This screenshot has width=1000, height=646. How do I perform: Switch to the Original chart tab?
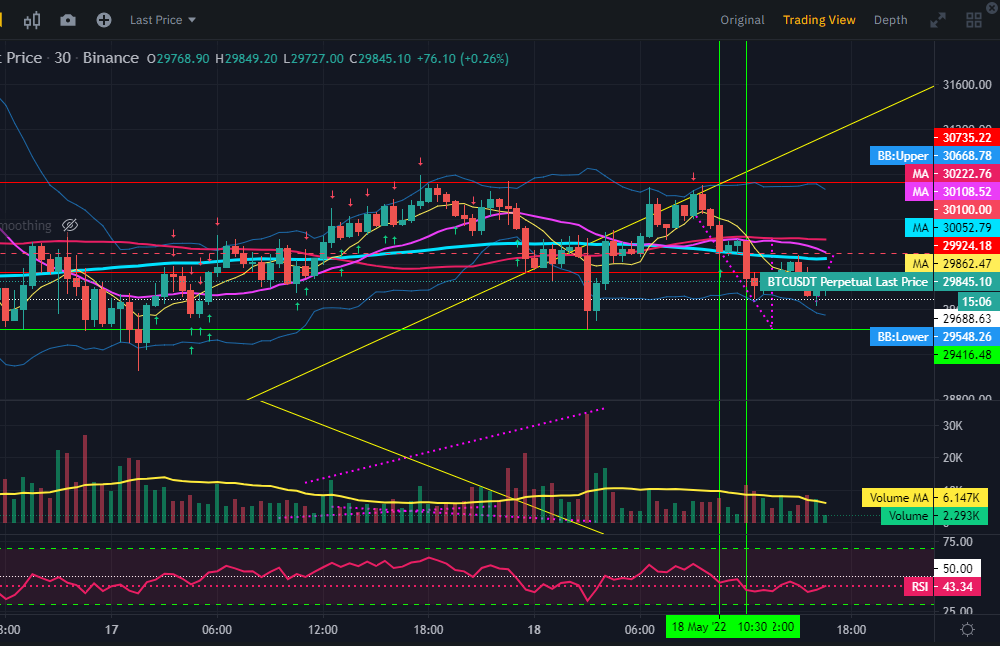(x=742, y=20)
